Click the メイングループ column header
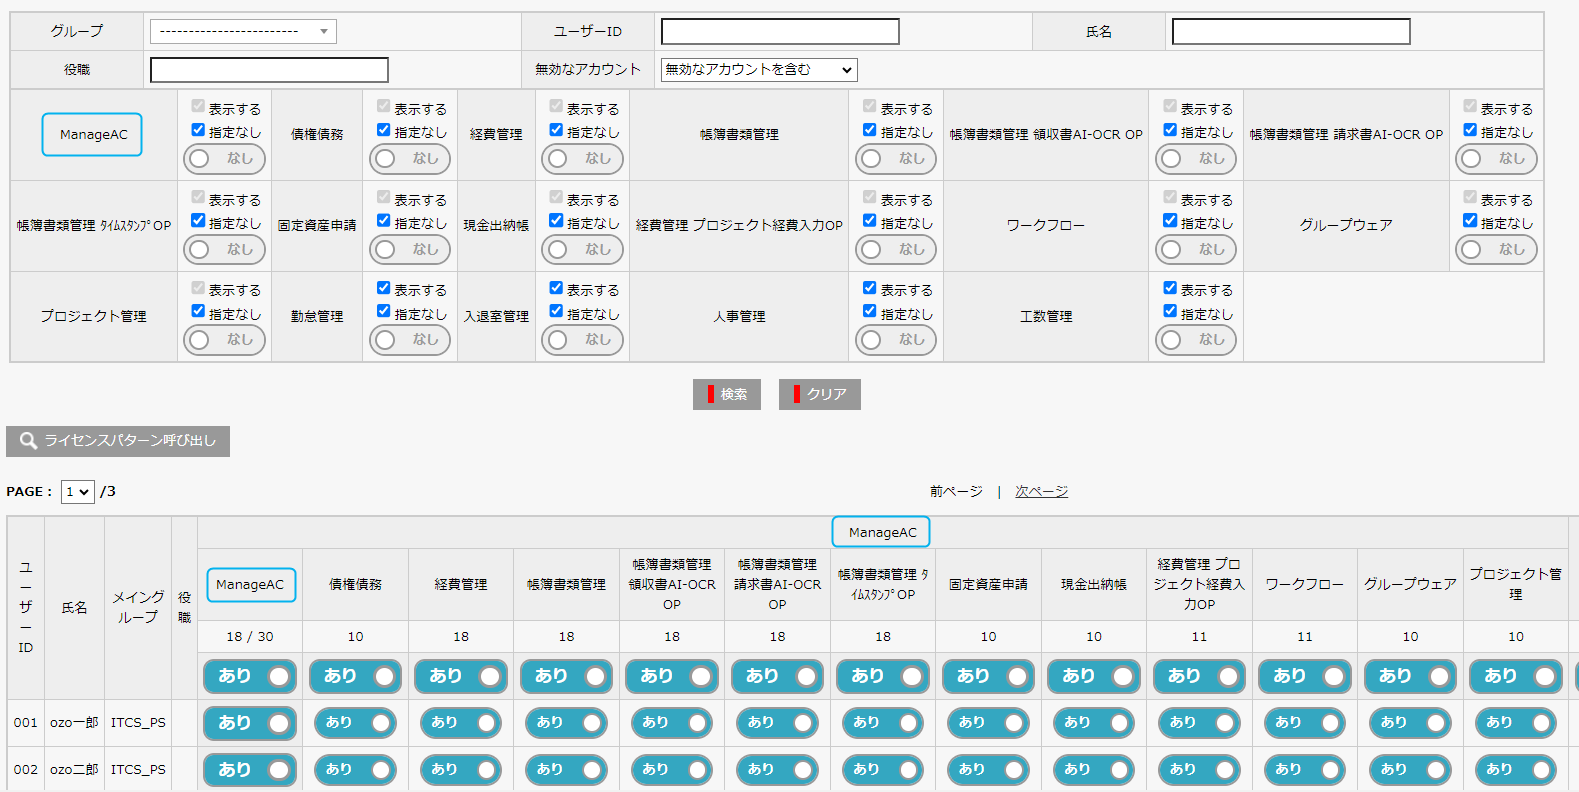 tap(138, 608)
